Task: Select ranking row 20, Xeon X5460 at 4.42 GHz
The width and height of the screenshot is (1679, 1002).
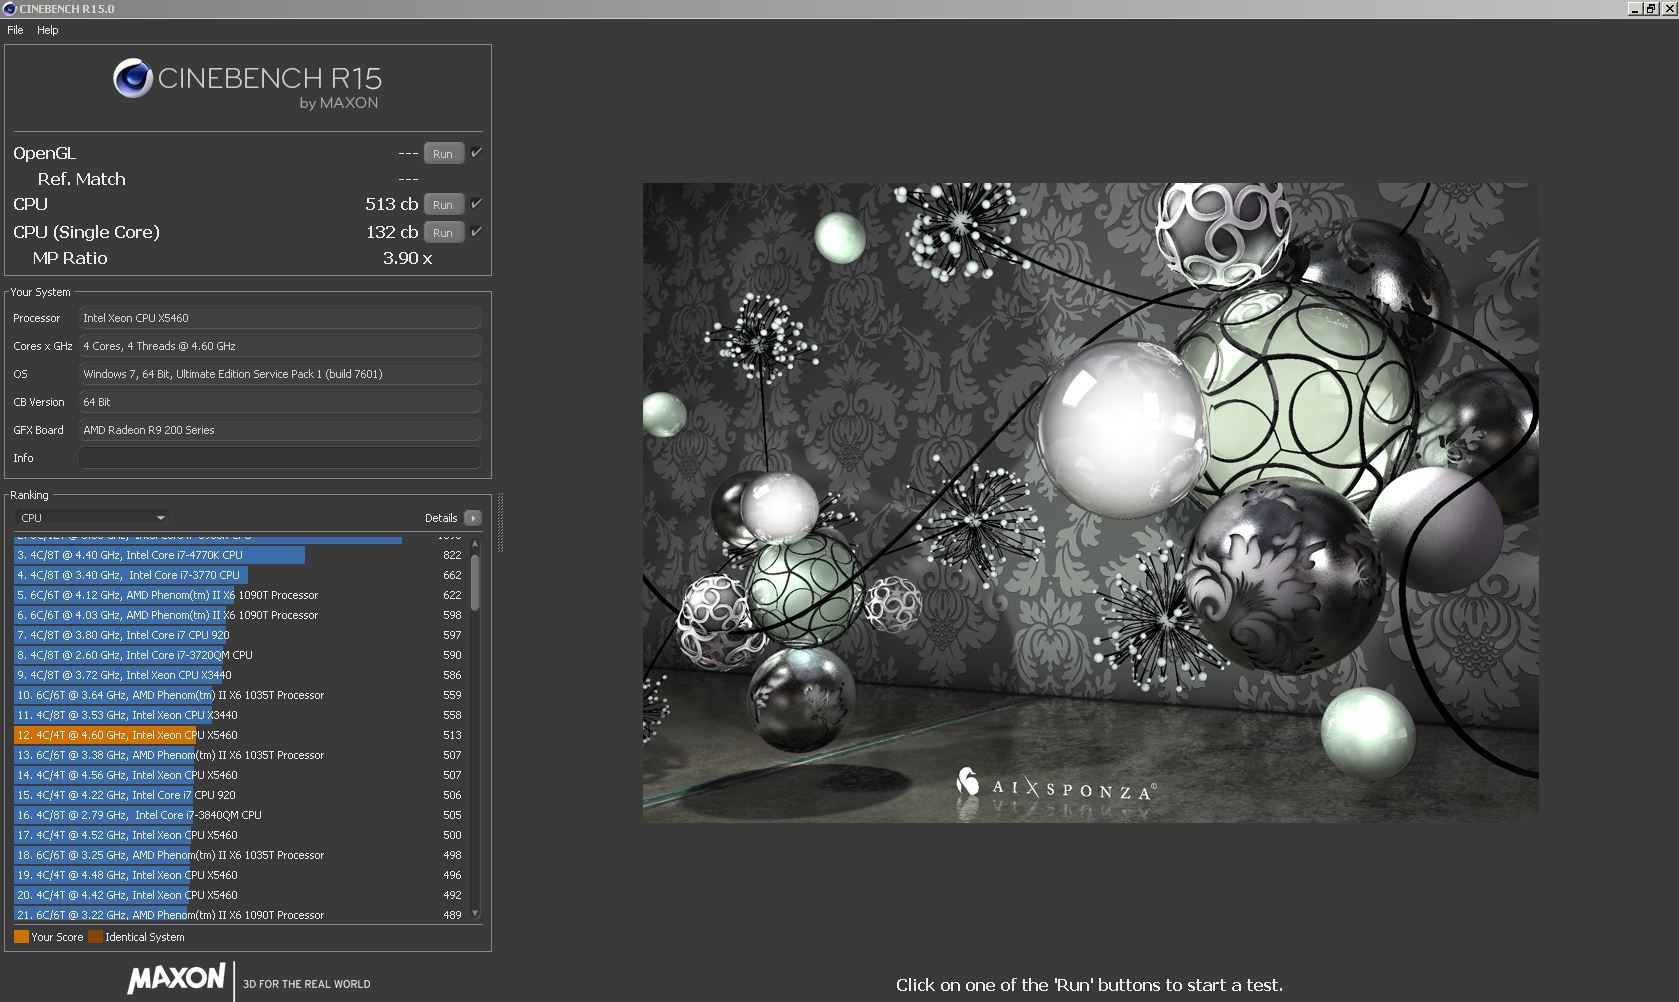Action: tap(240, 895)
